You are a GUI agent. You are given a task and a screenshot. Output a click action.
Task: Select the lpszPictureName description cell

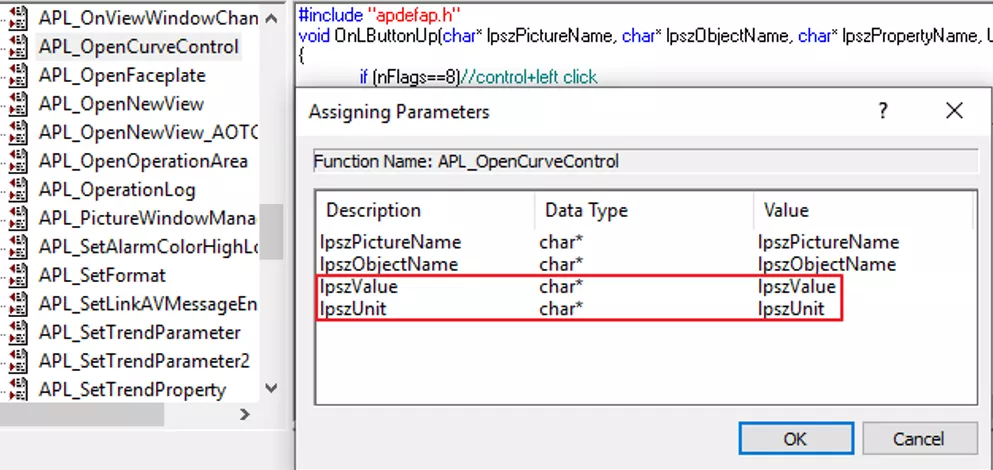(391, 243)
